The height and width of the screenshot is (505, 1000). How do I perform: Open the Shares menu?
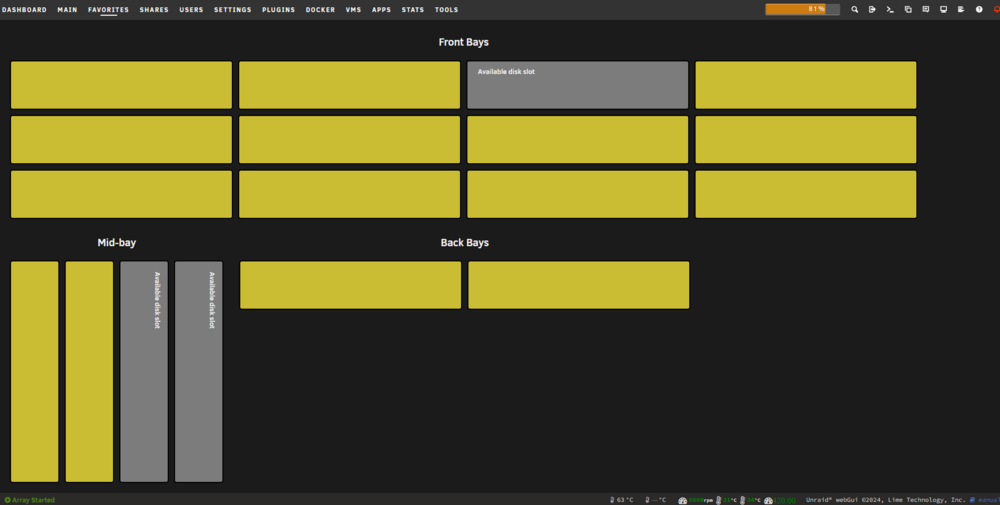154,10
